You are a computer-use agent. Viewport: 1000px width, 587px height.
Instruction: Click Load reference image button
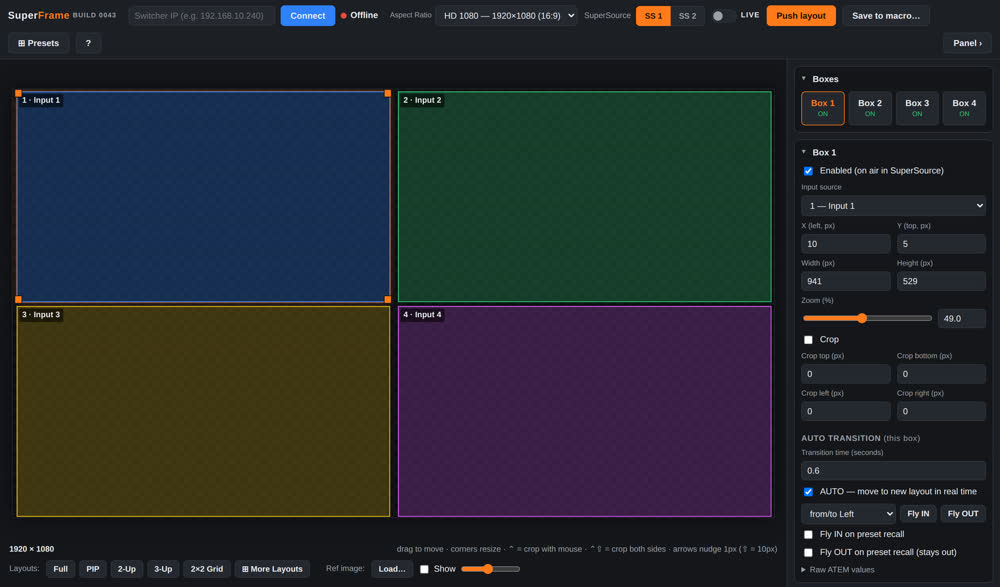tap(392, 569)
